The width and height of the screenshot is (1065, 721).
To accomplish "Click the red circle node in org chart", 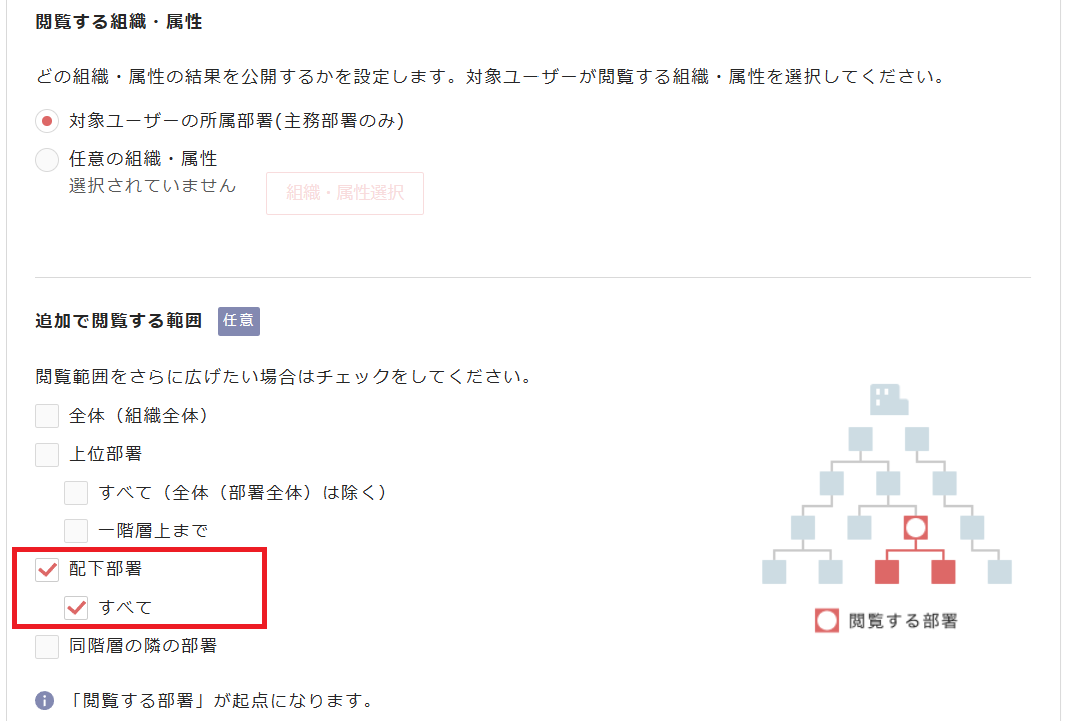I will pyautogui.click(x=915, y=527).
